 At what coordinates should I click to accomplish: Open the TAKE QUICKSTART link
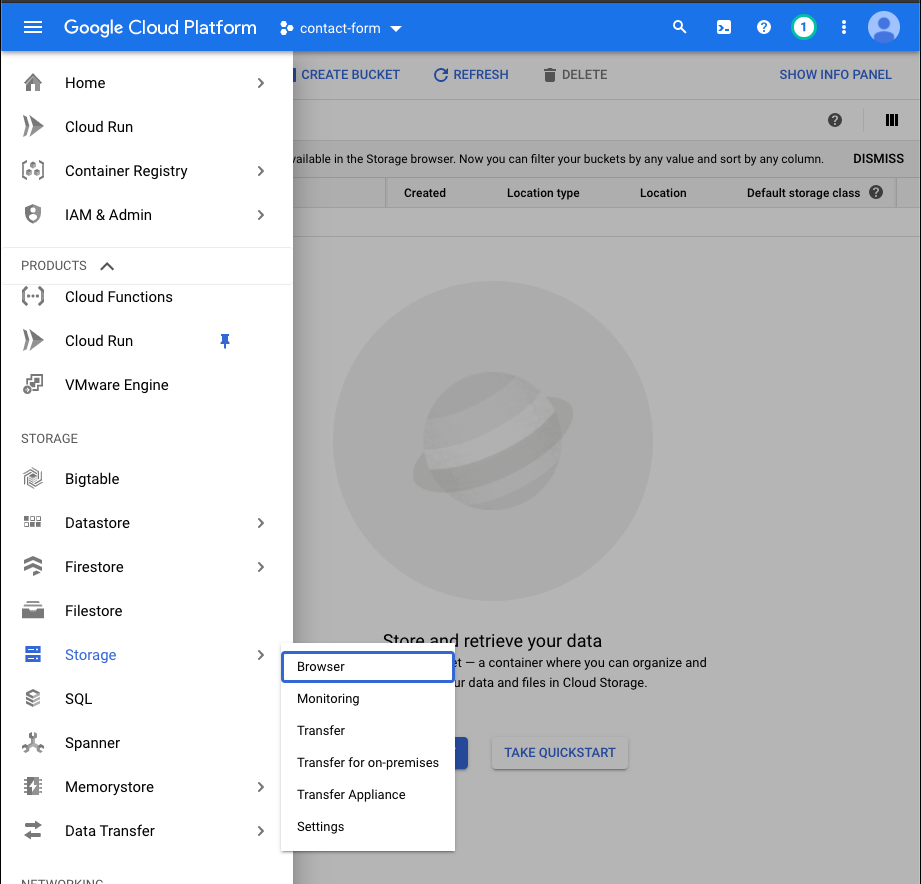559,753
